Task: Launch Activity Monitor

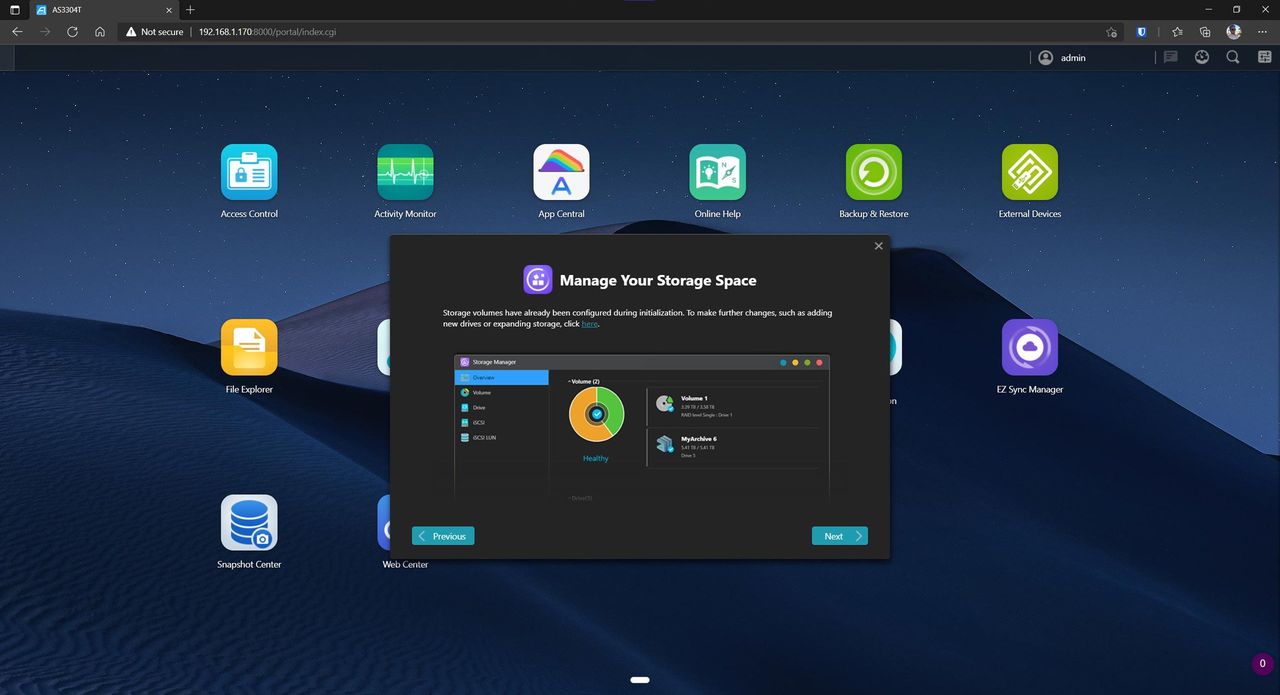Action: coord(405,172)
